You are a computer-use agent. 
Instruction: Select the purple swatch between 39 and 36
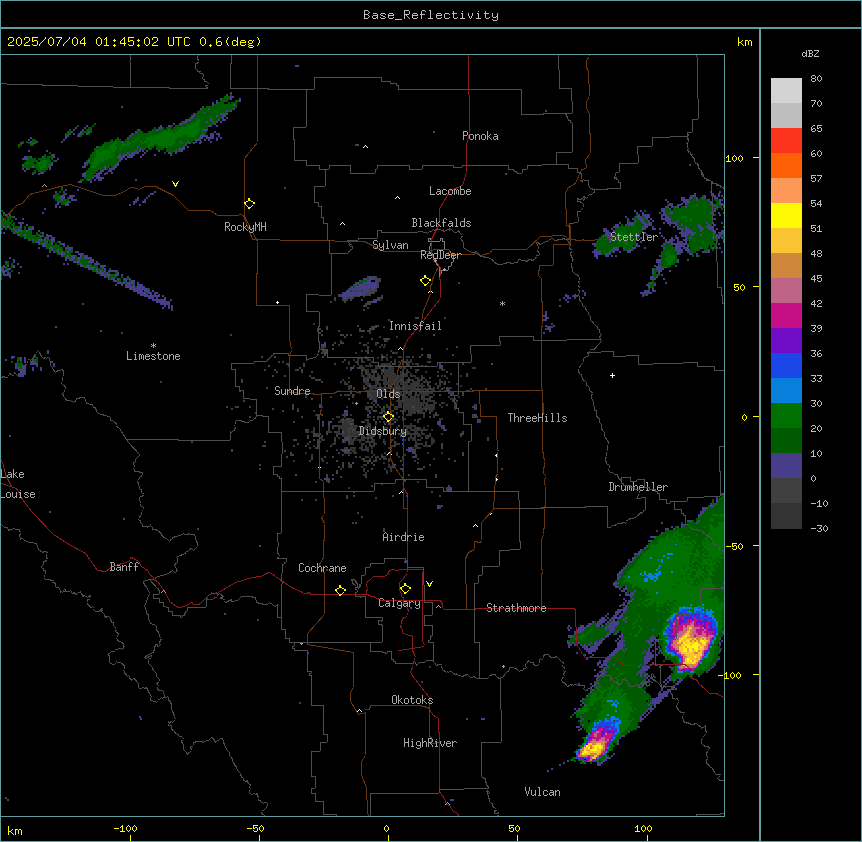tap(786, 341)
